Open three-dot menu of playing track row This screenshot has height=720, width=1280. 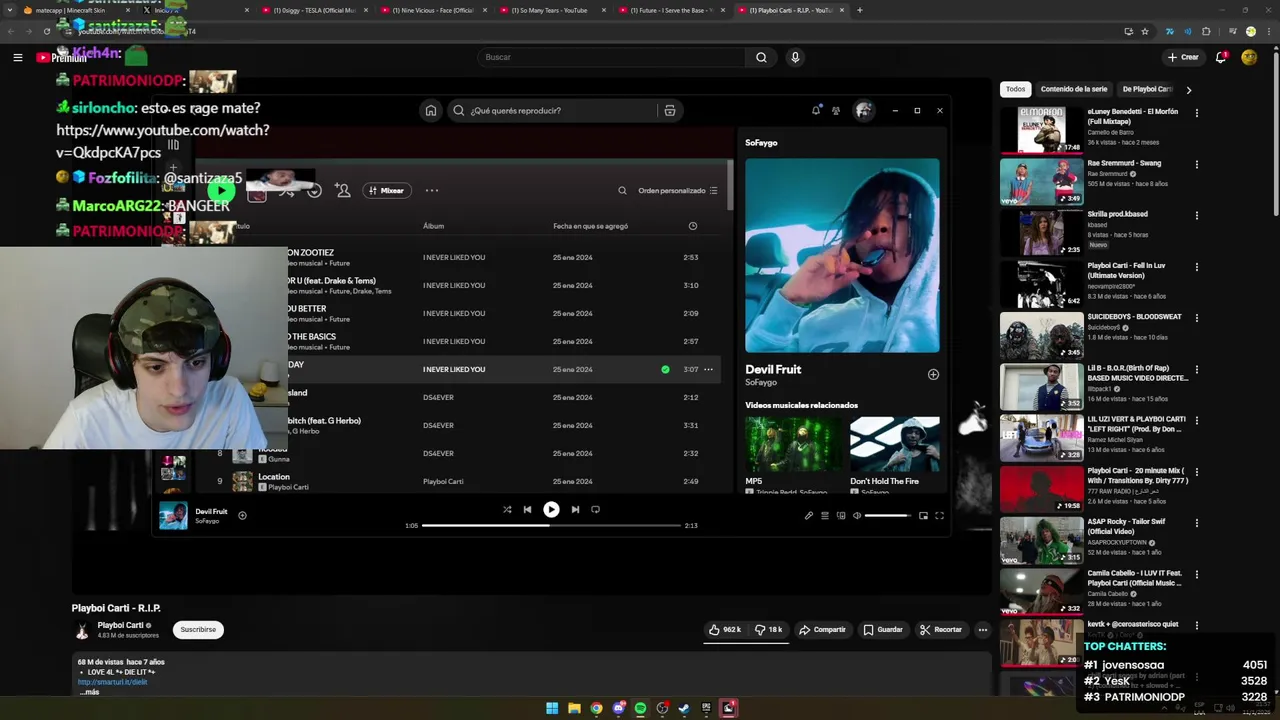point(708,369)
